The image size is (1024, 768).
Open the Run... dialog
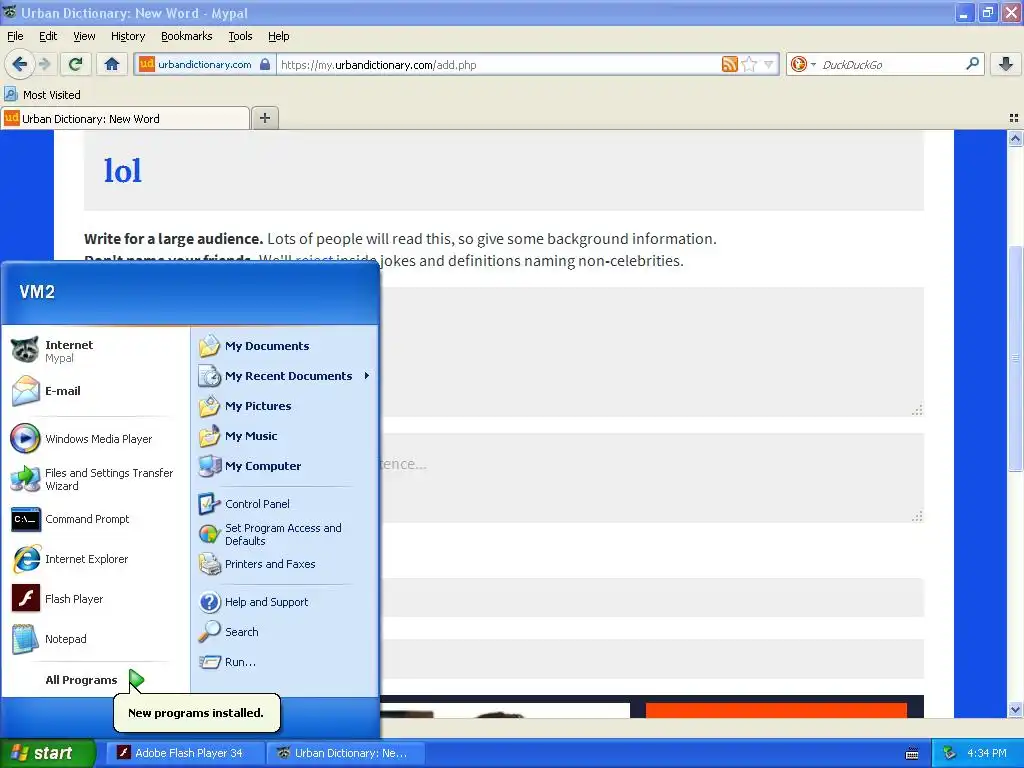(x=285, y=662)
